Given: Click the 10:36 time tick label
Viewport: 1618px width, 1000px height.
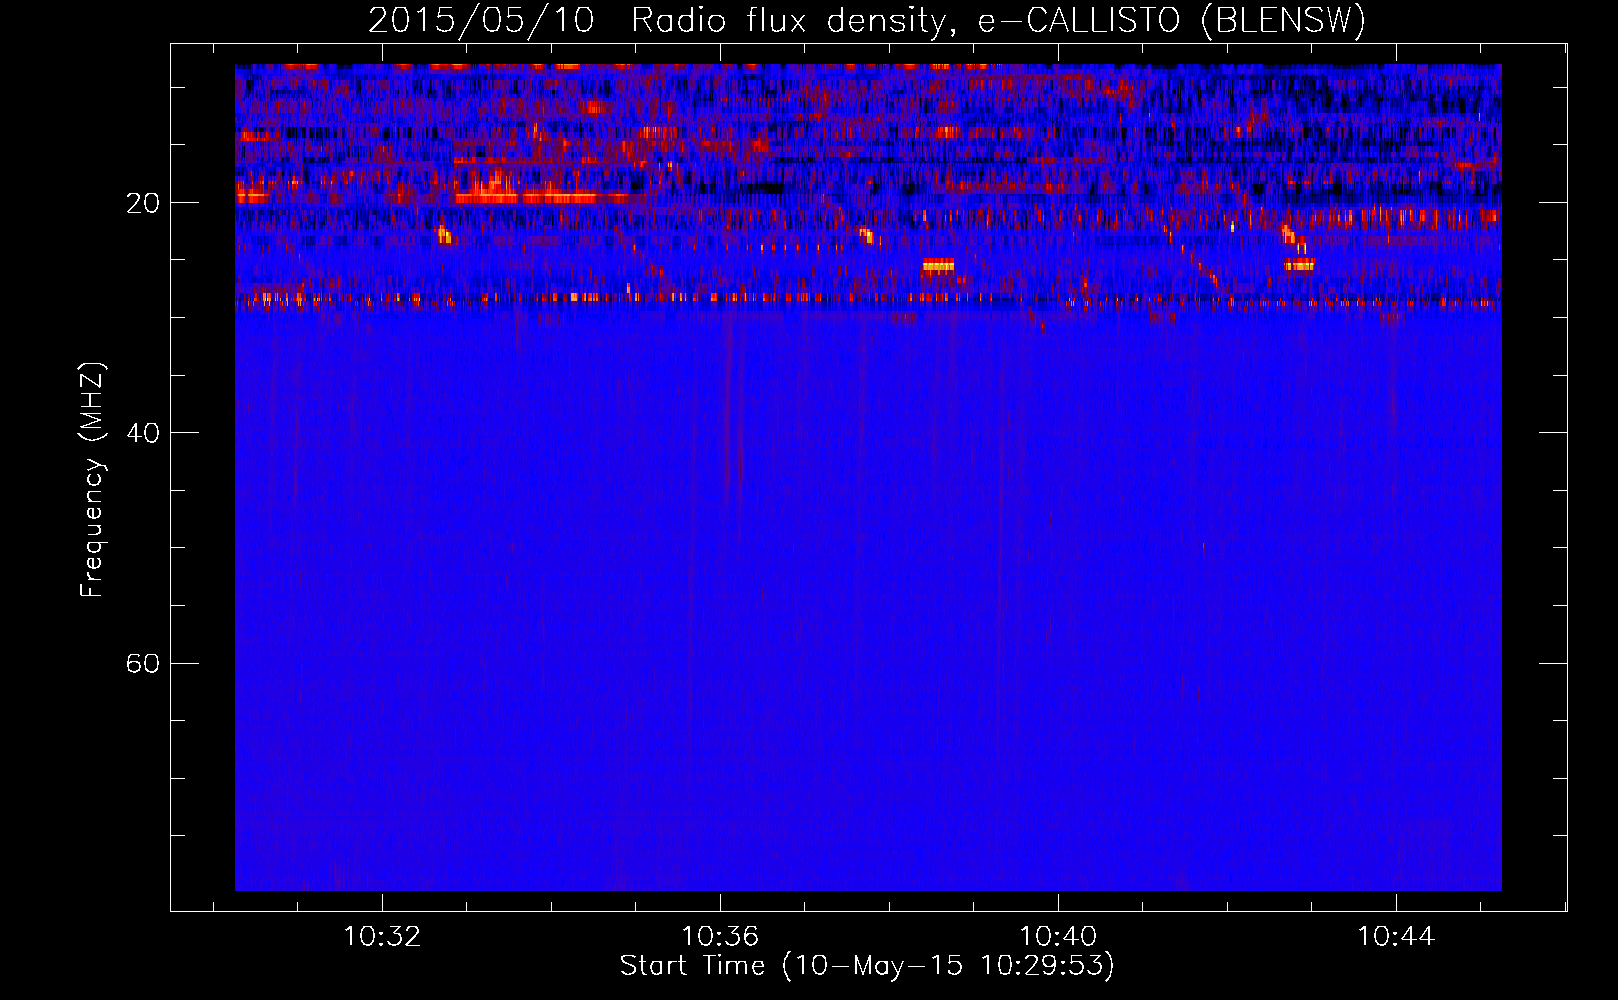Looking at the screenshot, I should point(720,937).
